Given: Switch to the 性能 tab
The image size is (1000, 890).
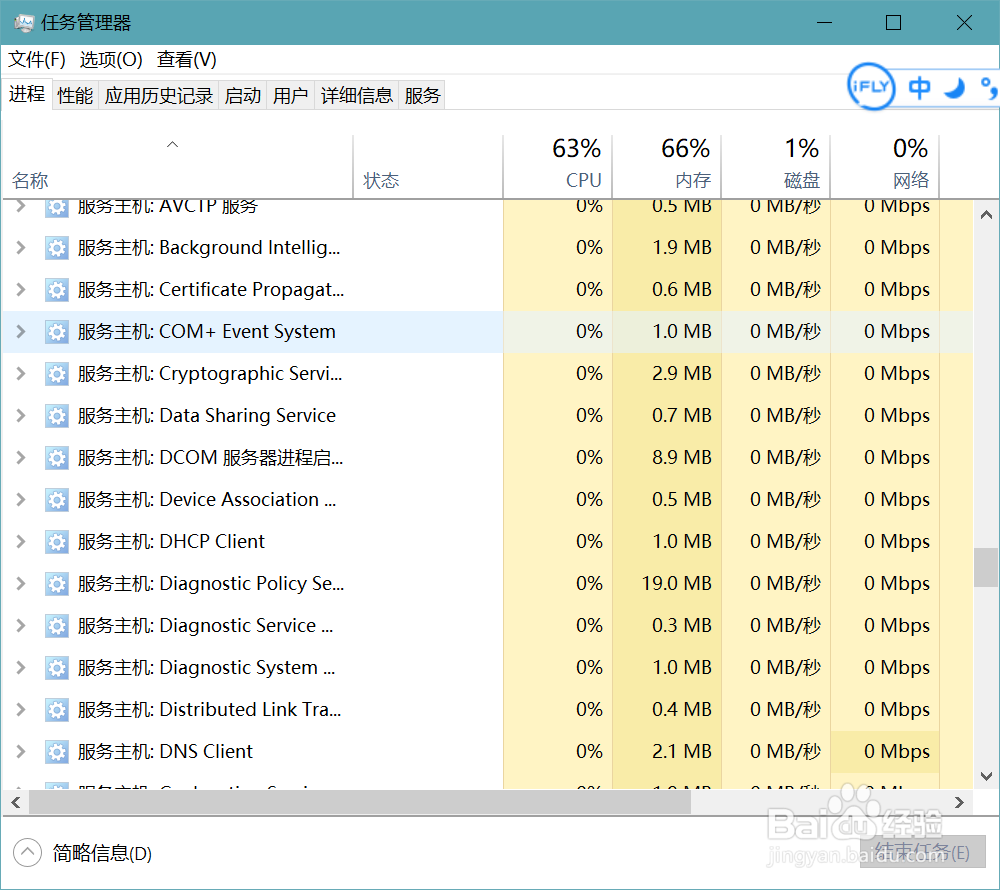Looking at the screenshot, I should [75, 94].
